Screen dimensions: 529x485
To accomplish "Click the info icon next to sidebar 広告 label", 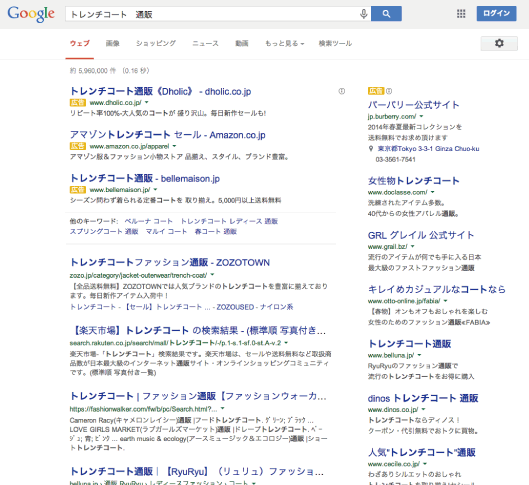I will [389, 91].
